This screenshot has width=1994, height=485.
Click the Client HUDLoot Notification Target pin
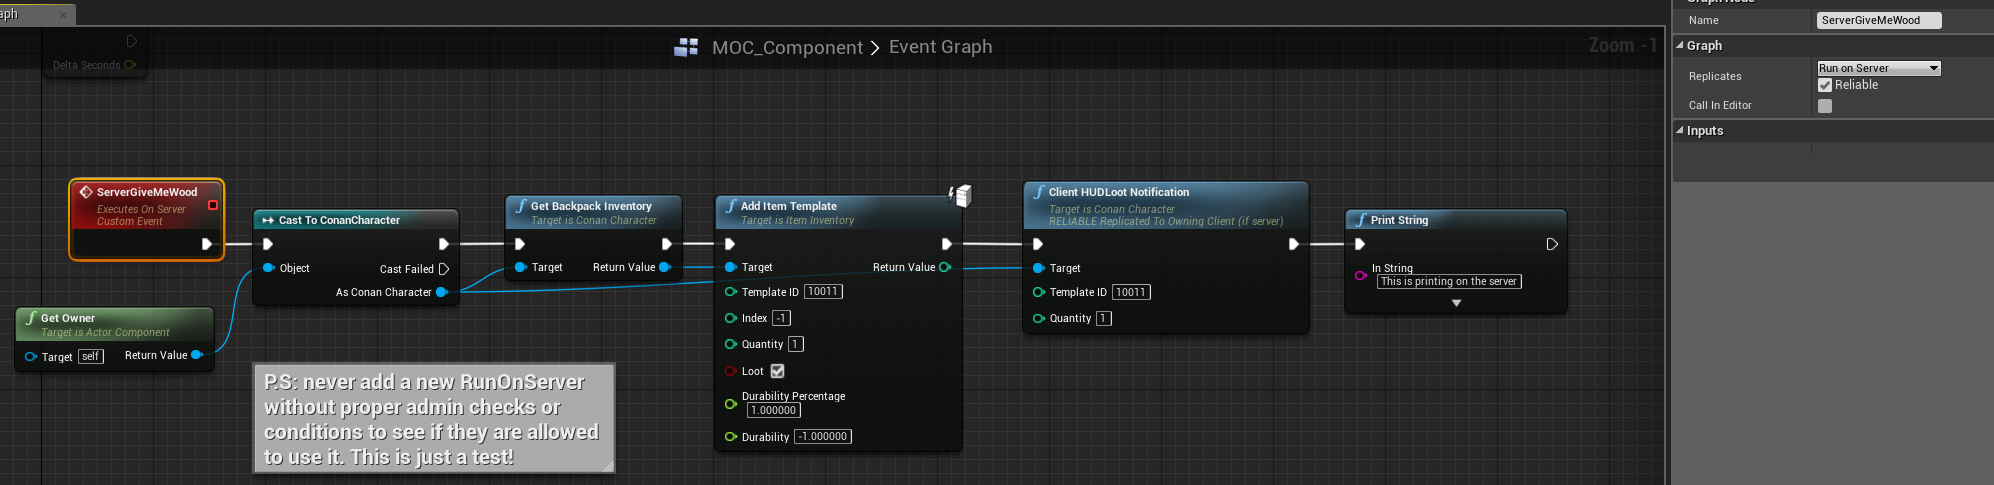[x=1039, y=268]
